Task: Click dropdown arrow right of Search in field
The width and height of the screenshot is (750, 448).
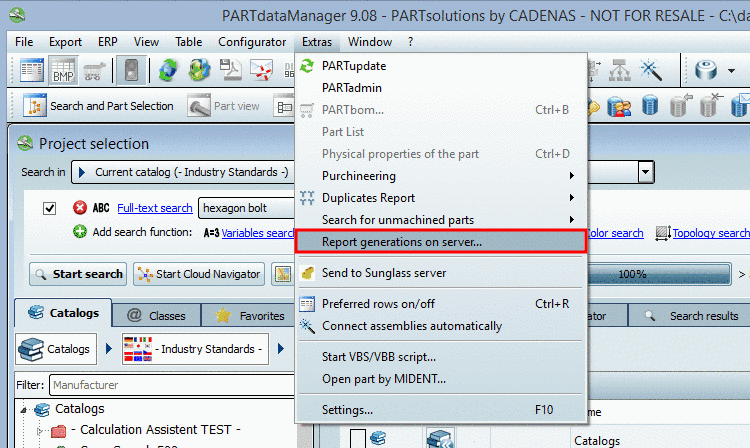Action: tap(645, 172)
